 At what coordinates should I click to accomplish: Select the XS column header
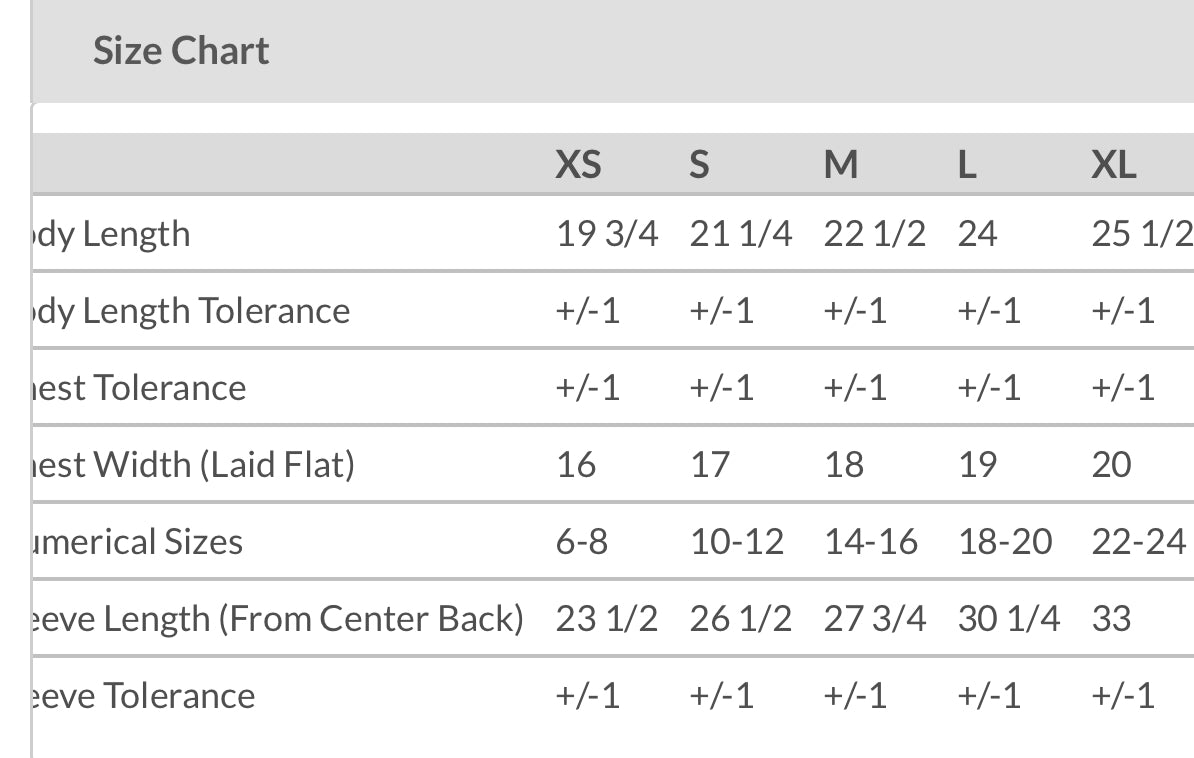[579, 164]
